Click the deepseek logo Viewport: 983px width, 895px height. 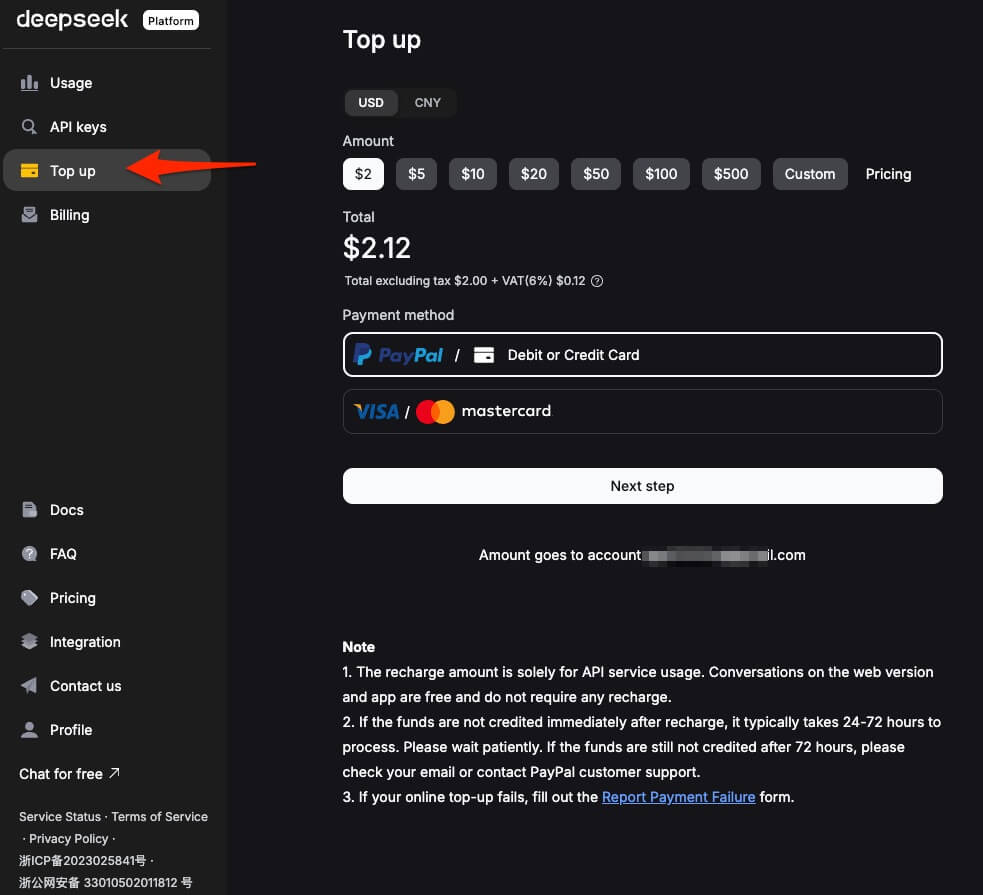pyautogui.click(x=72, y=20)
